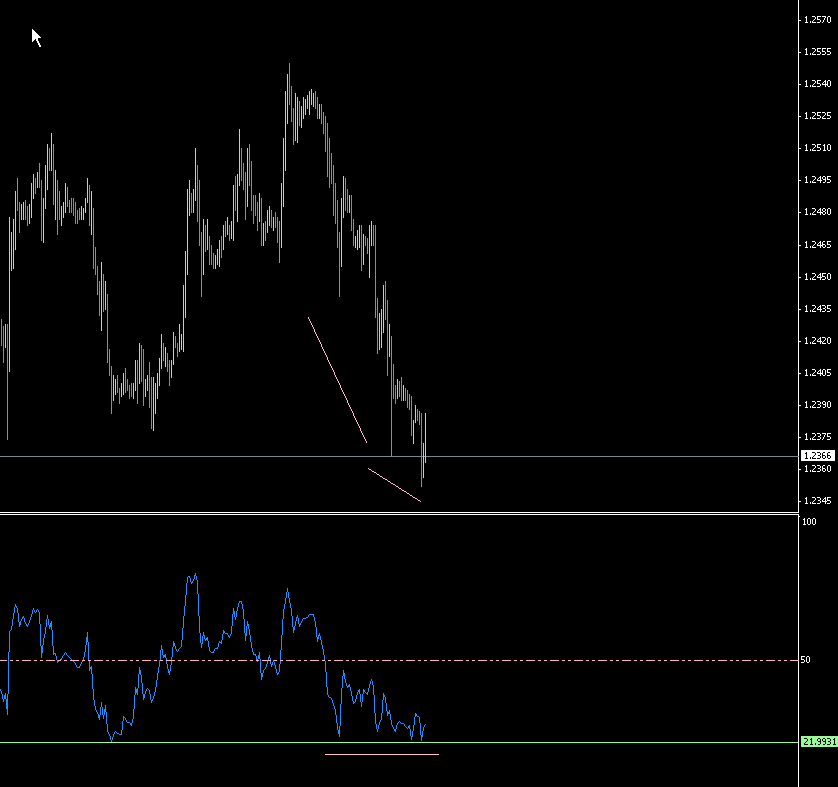Click the 1.2375 price scale label
The image size is (838, 787).
[x=818, y=437]
